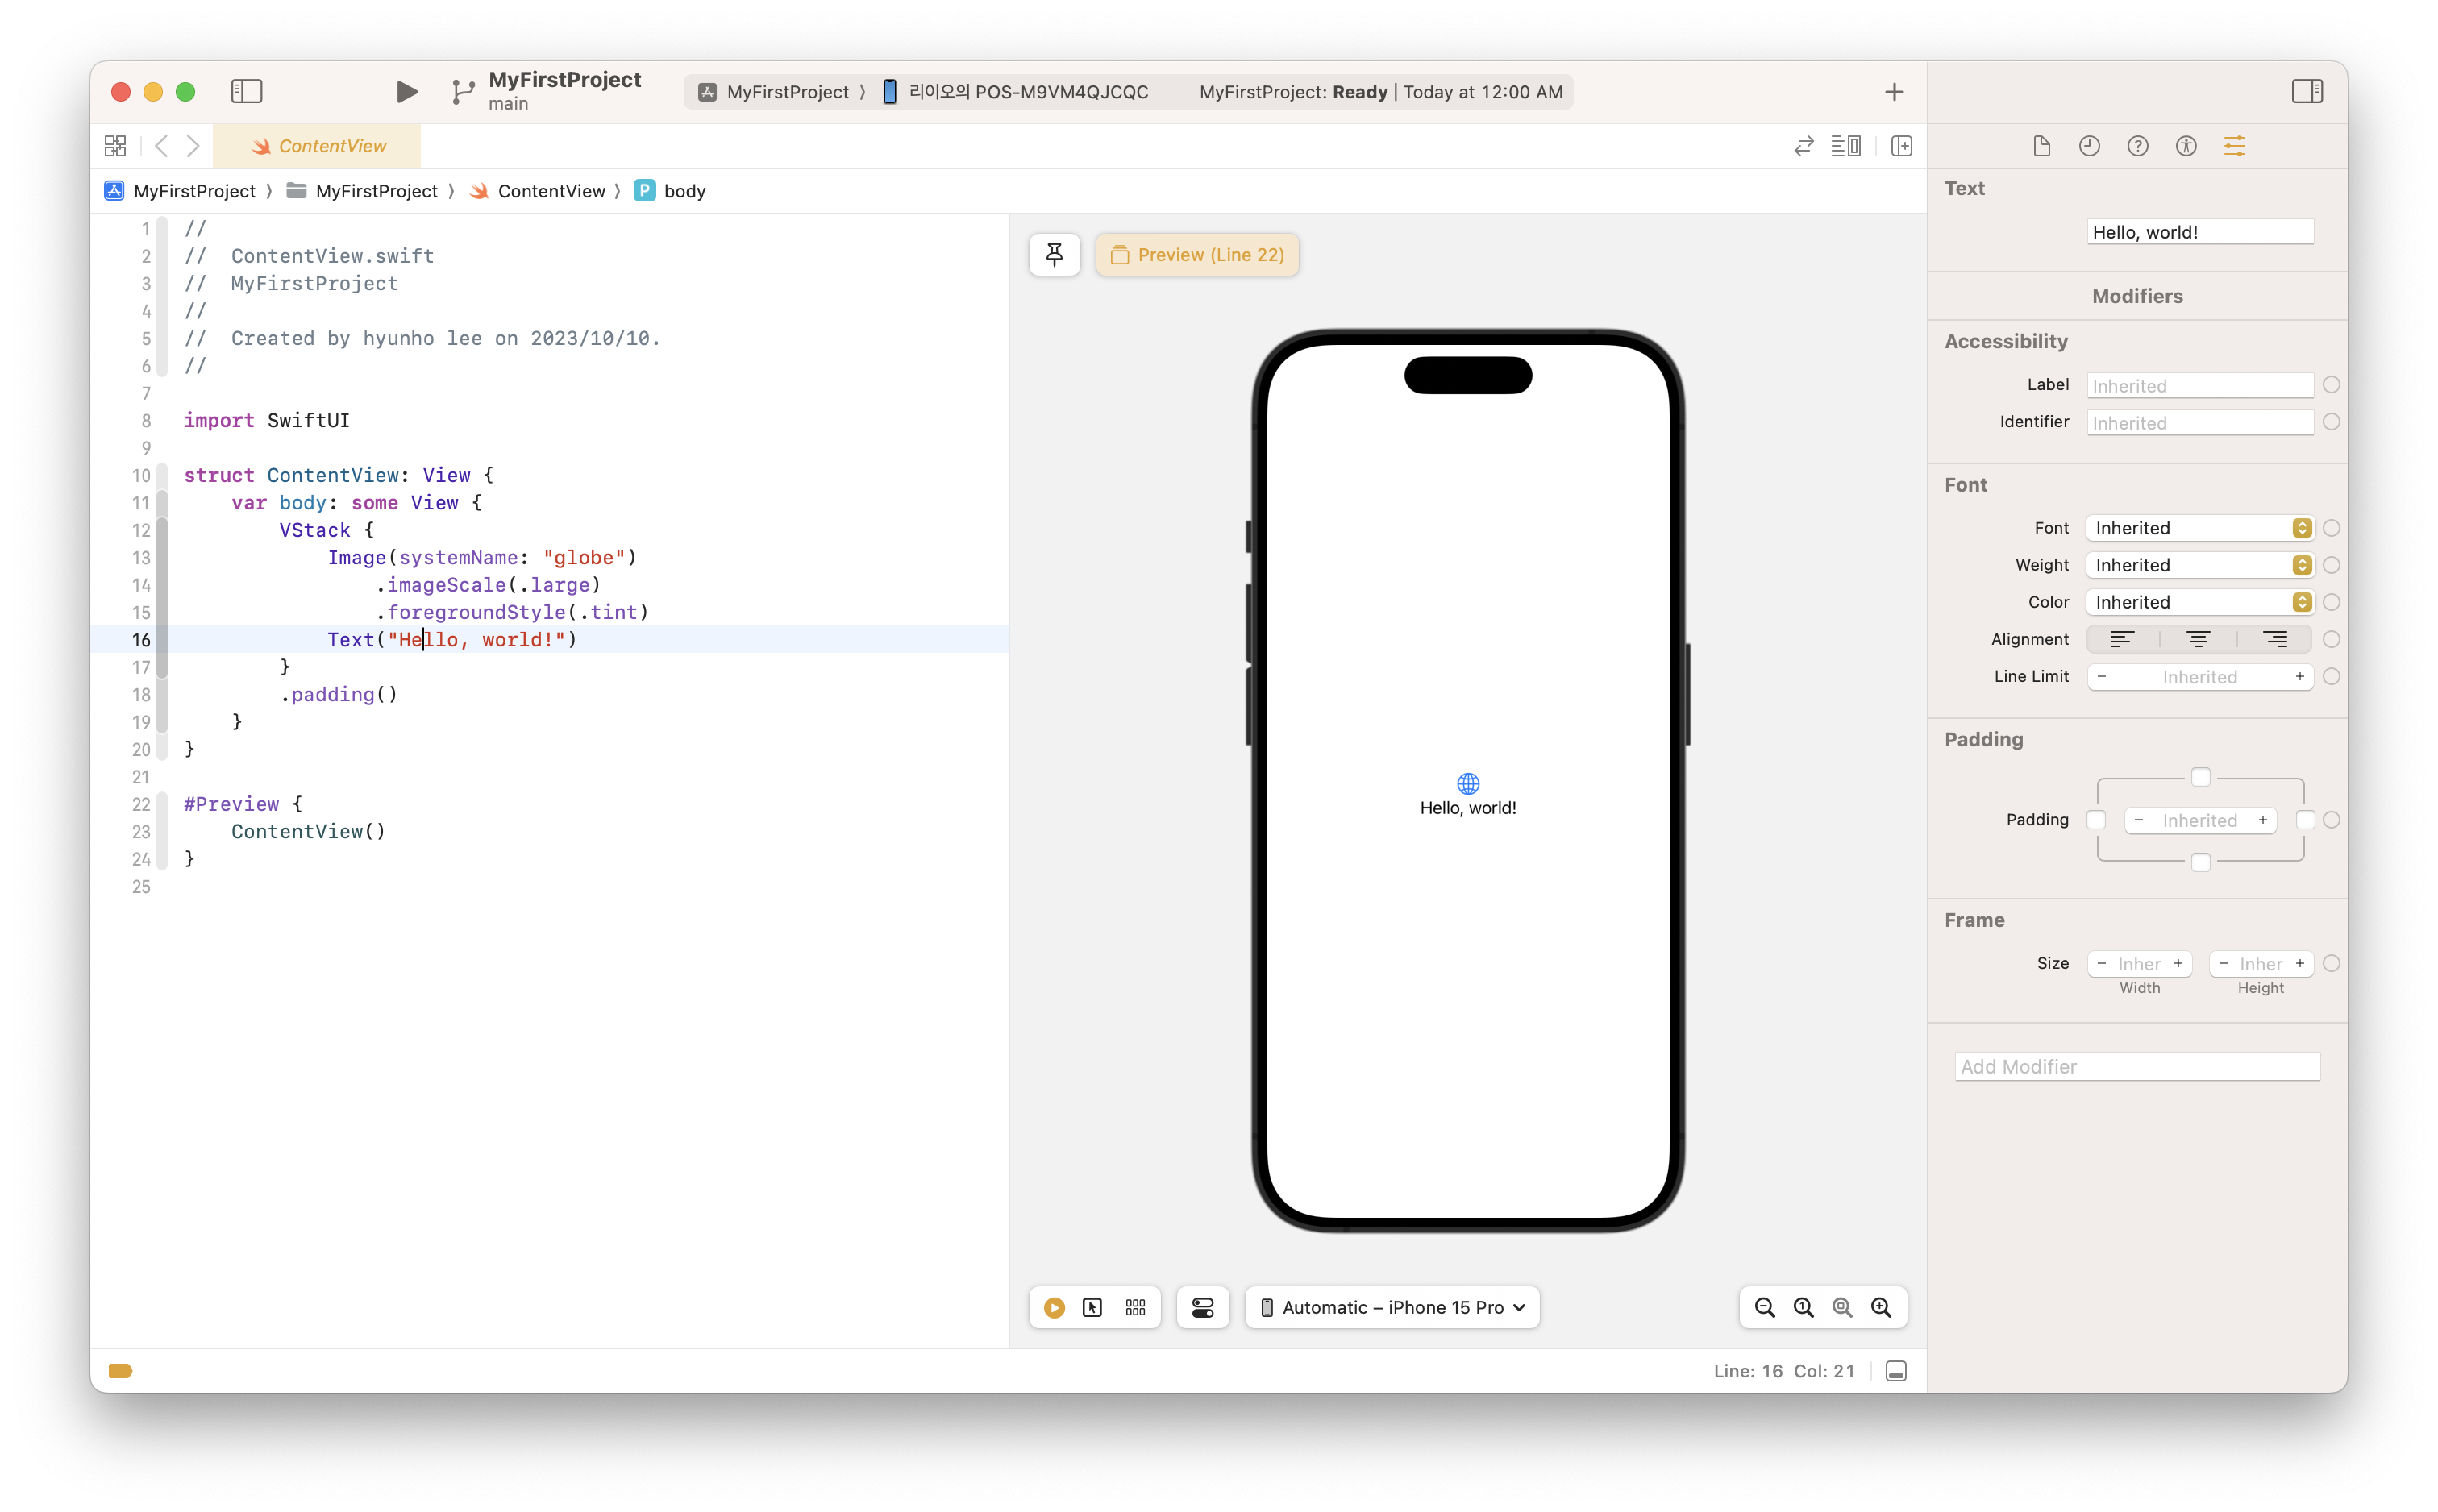Open Automatic – iPhone 15 Pro device menu
The height and width of the screenshot is (1512, 2438).
pyautogui.click(x=1392, y=1307)
